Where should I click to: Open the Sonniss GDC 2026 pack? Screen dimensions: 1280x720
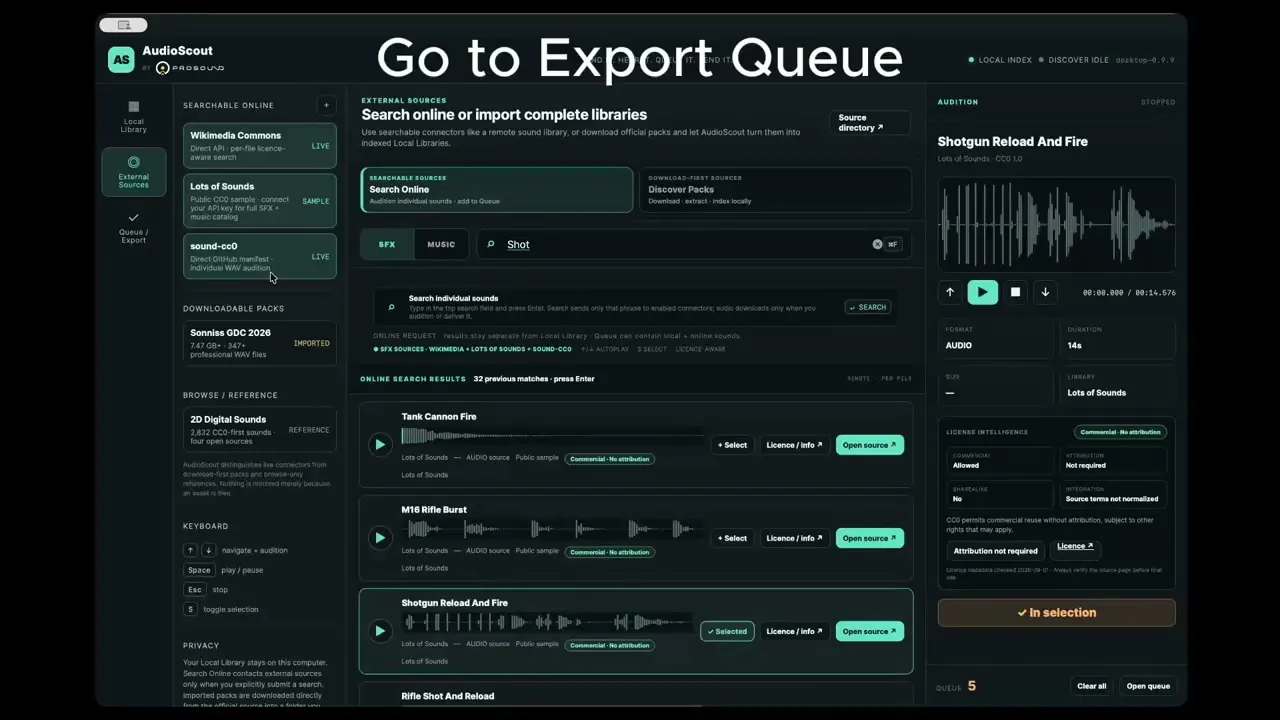tap(260, 343)
